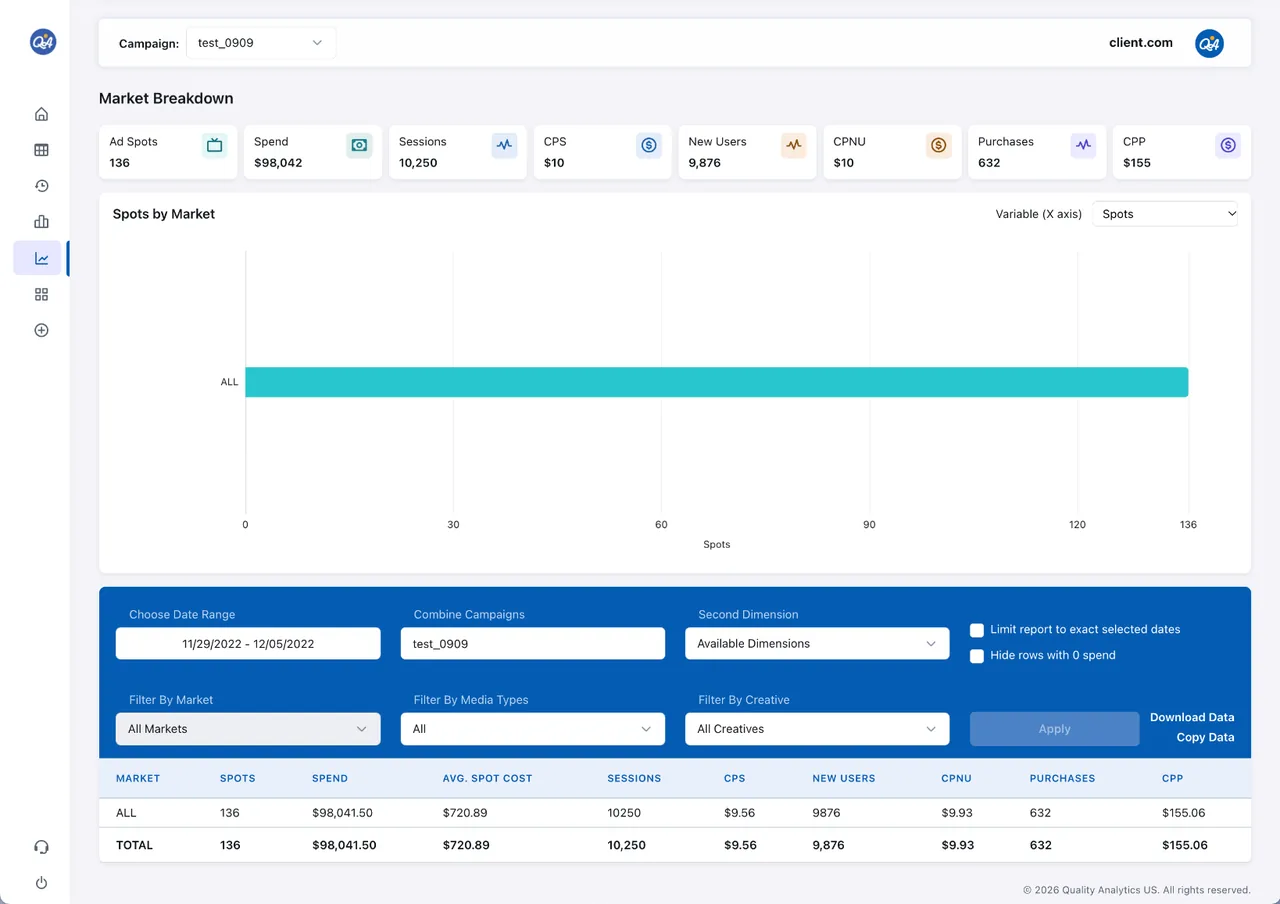Click the TOTAL row label

point(135,845)
